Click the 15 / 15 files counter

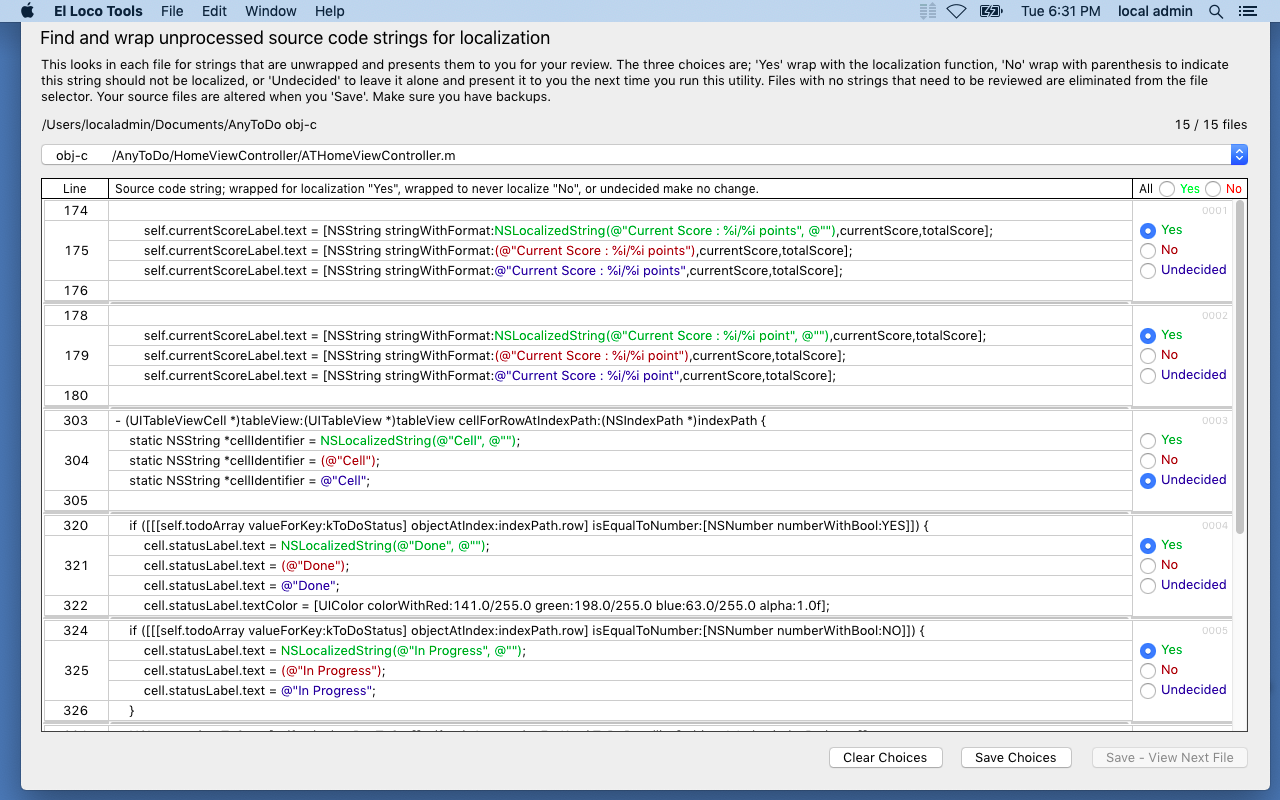(x=1211, y=125)
